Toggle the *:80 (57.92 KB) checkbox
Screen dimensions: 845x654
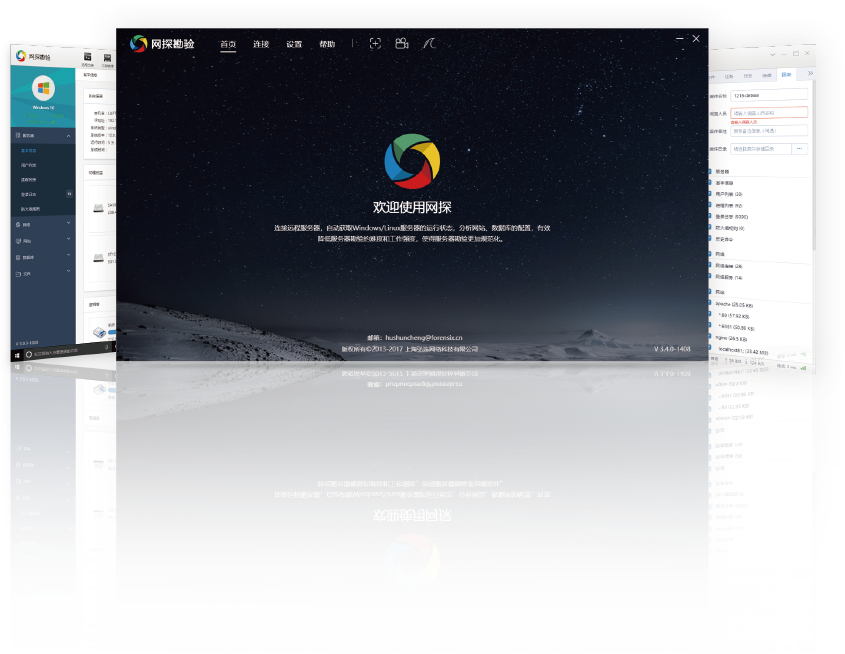(710, 312)
